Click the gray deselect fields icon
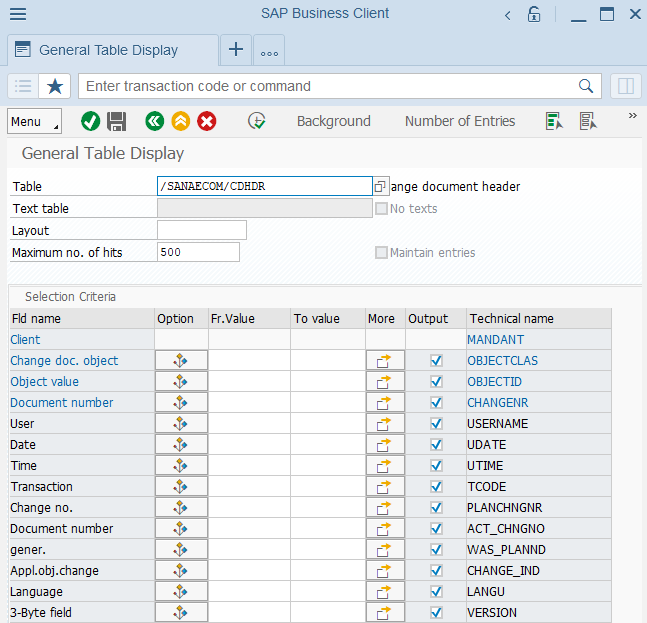 588,121
